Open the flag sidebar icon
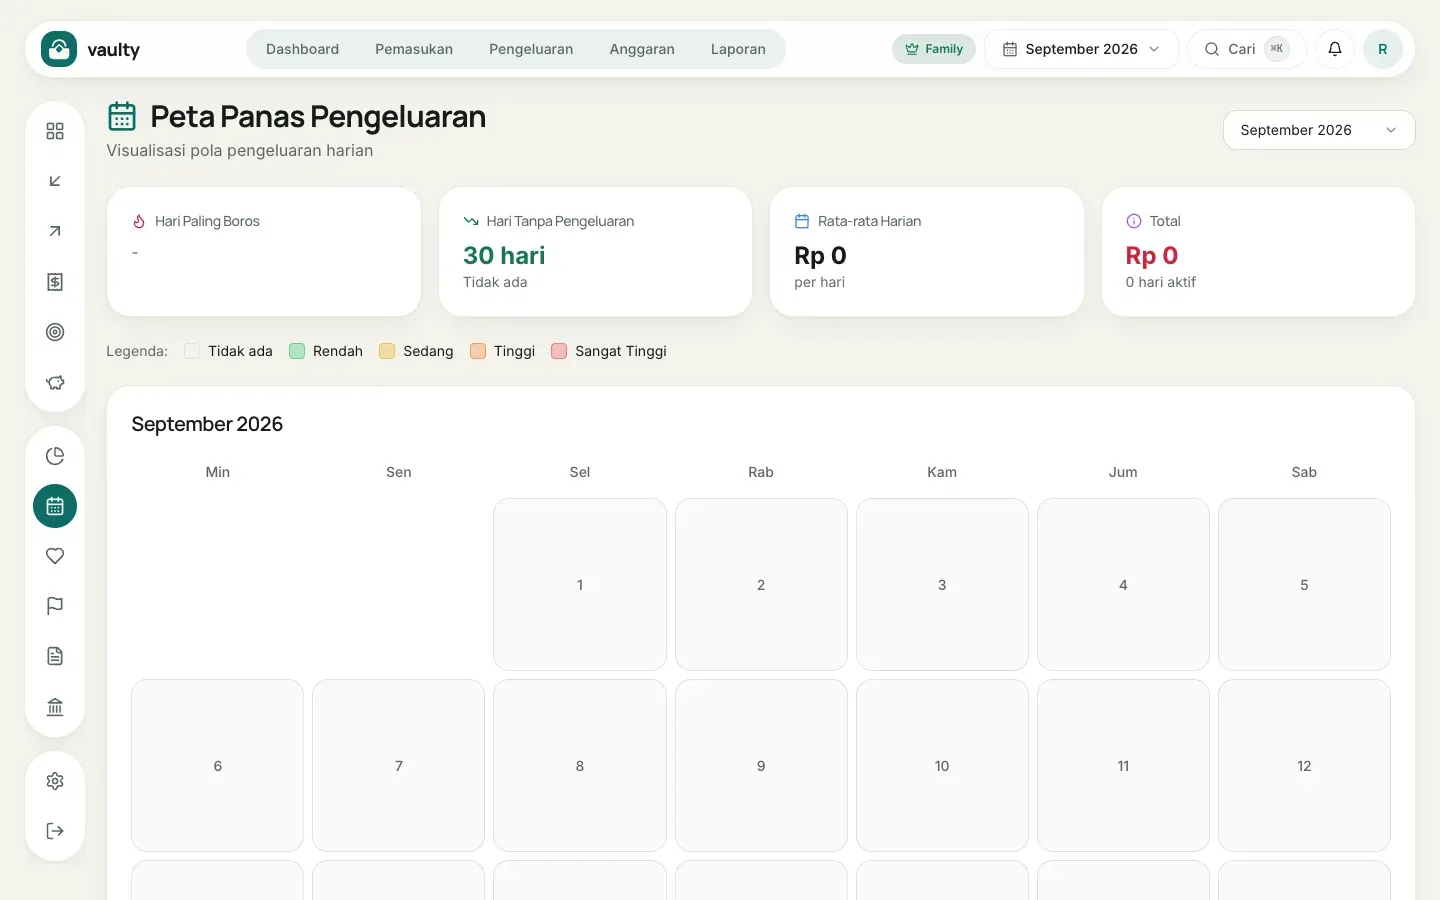1440x900 pixels. (55, 606)
